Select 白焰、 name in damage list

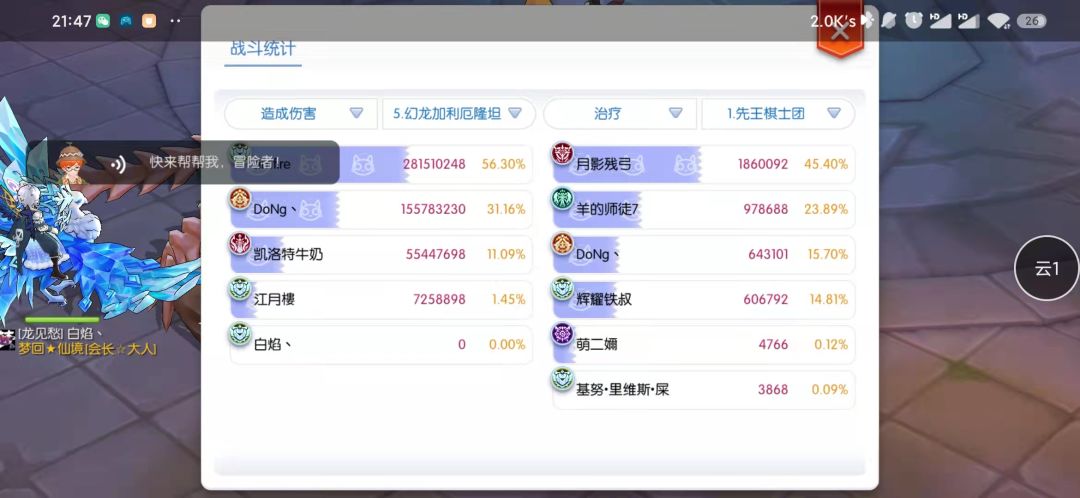click(x=272, y=344)
